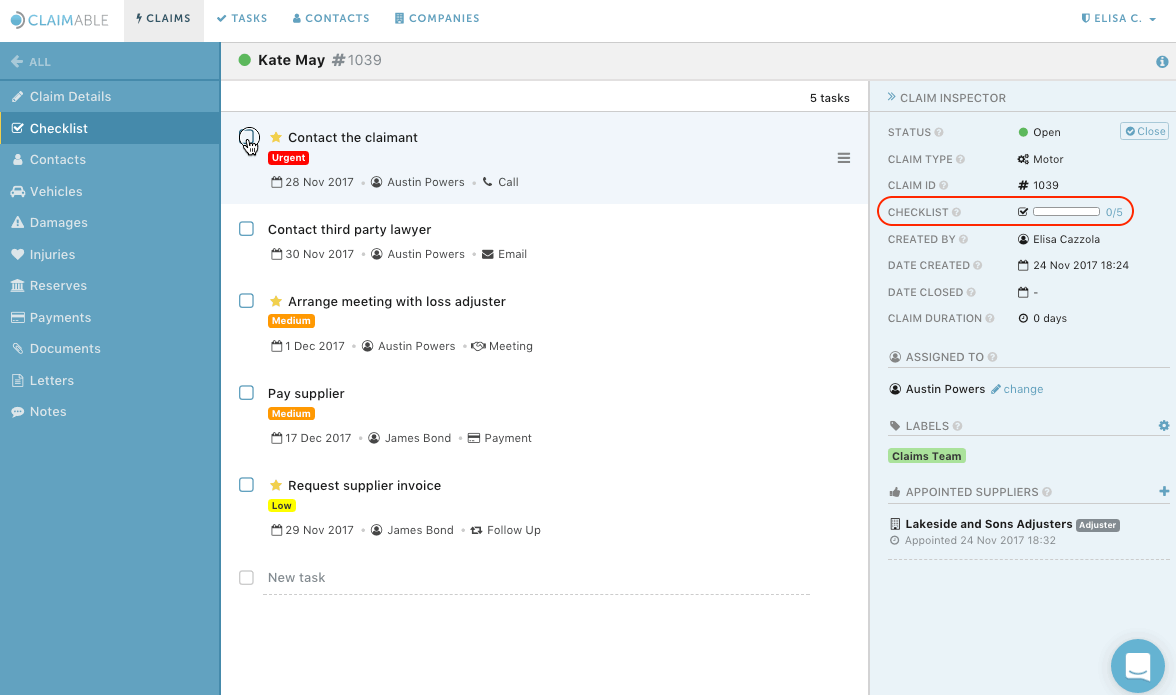1176x695 pixels.
Task: Check off Contact third party lawyer task
Action: pyautogui.click(x=247, y=229)
